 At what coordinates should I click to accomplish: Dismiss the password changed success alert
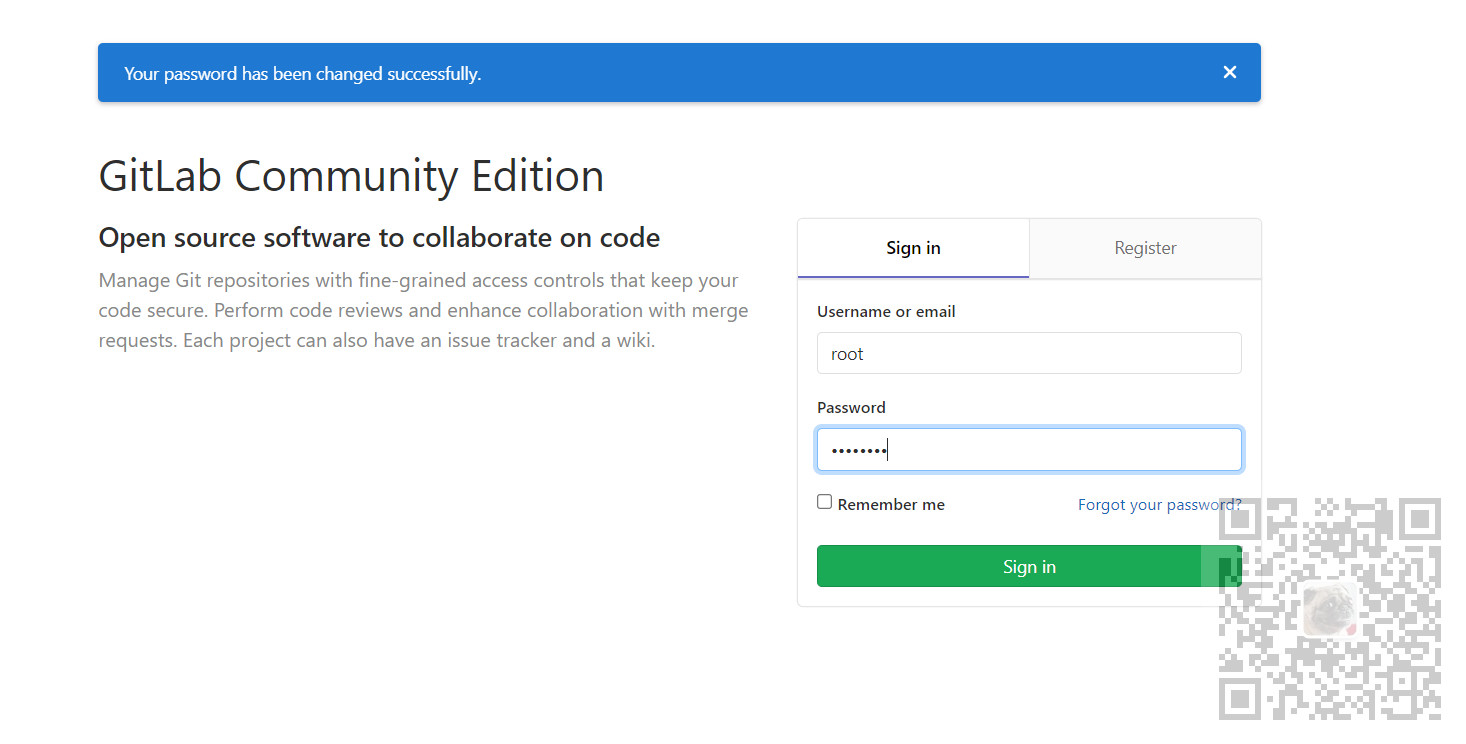[x=1230, y=72]
